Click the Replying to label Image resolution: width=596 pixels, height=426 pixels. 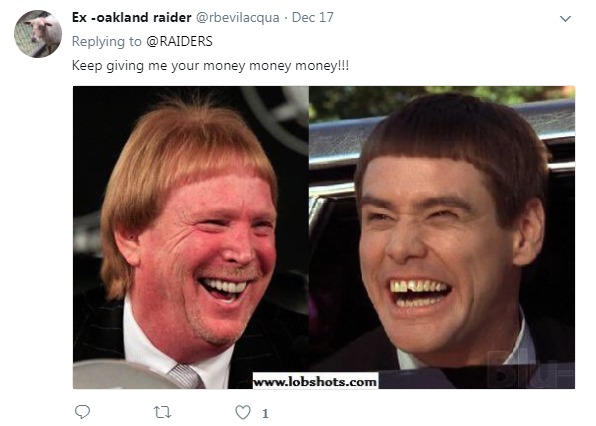(x=106, y=41)
